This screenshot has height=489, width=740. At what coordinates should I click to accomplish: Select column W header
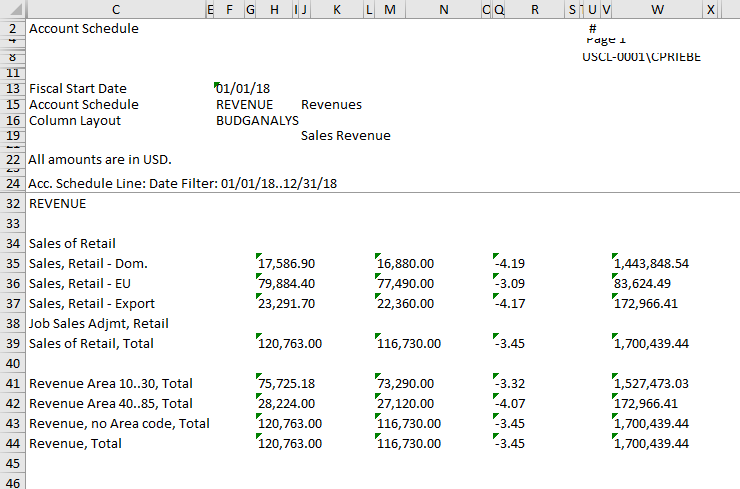click(x=657, y=9)
